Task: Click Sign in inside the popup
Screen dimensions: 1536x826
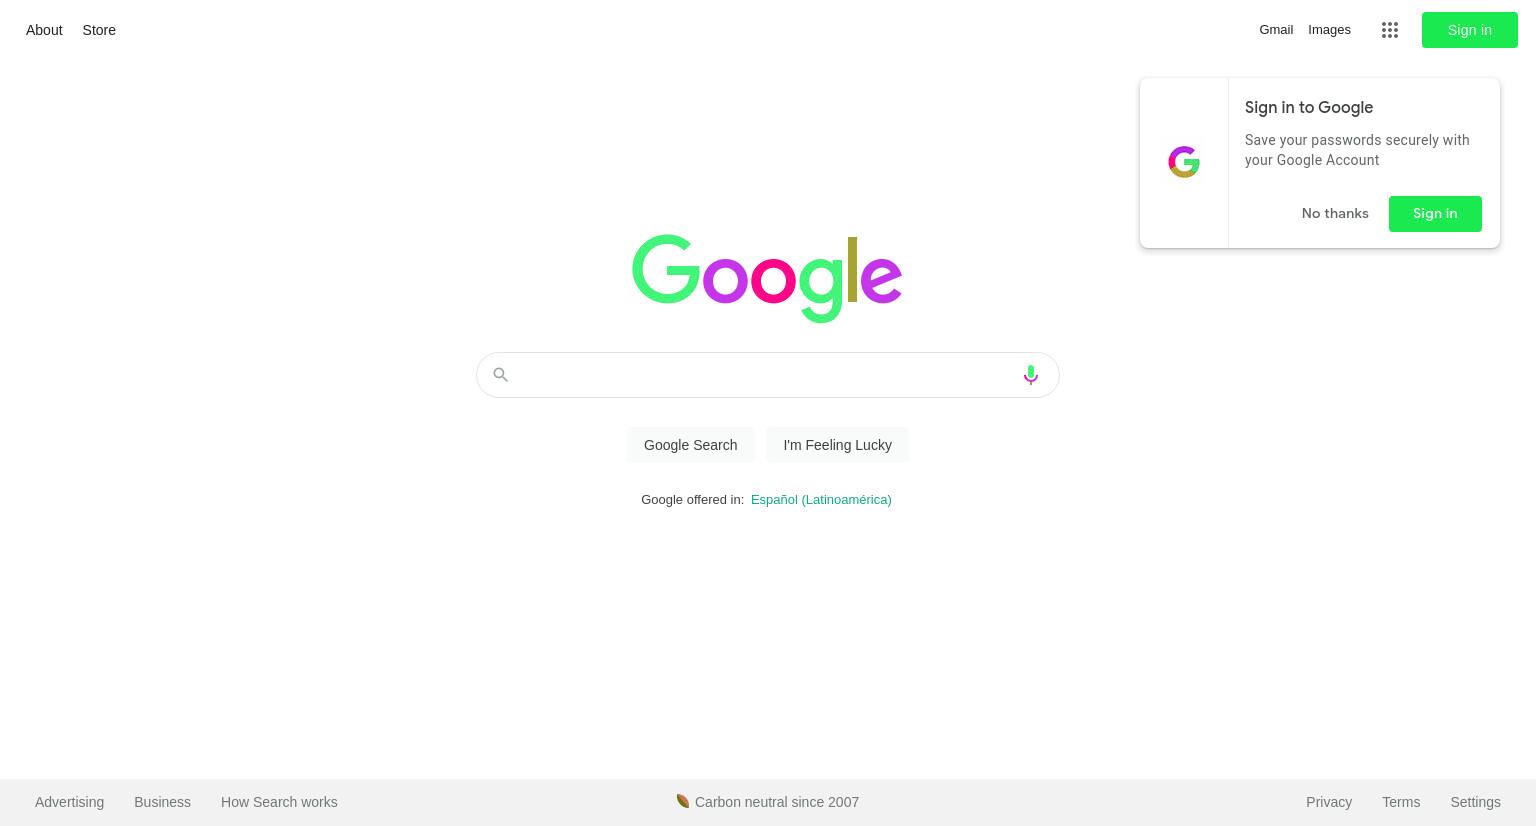Action: (x=1435, y=214)
